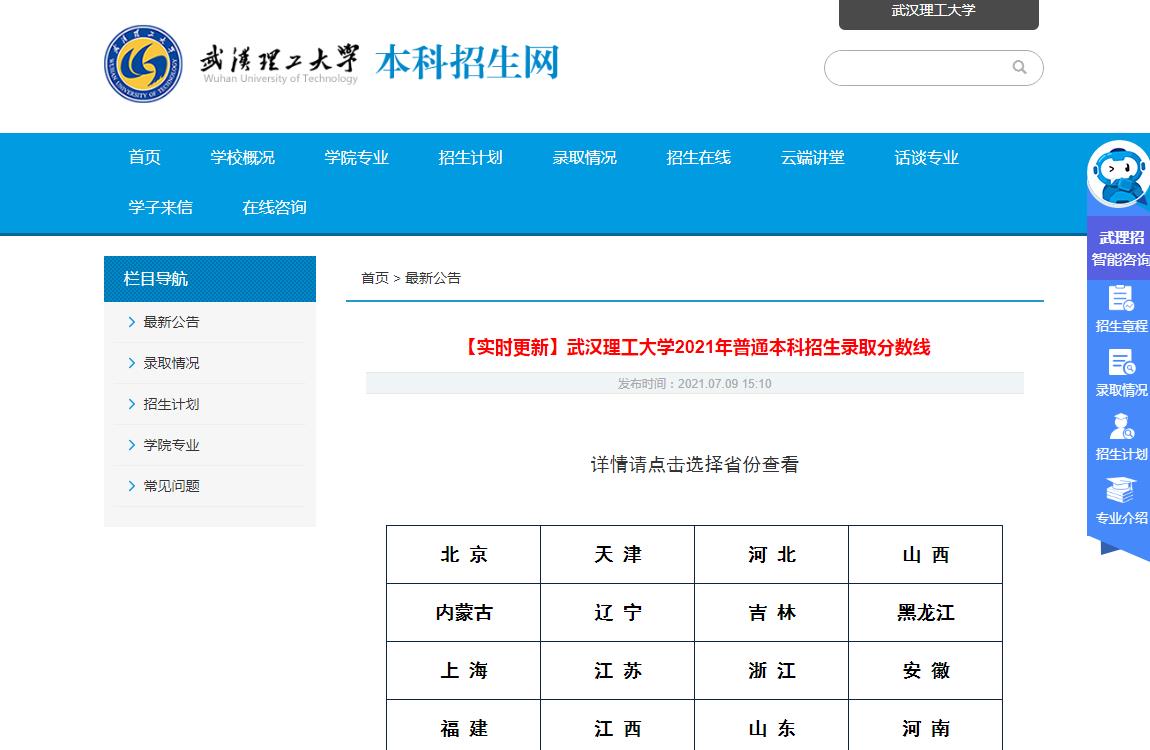The width and height of the screenshot is (1150, 750).
Task: Select the 内蒙古 province cell
Action: tap(464, 613)
